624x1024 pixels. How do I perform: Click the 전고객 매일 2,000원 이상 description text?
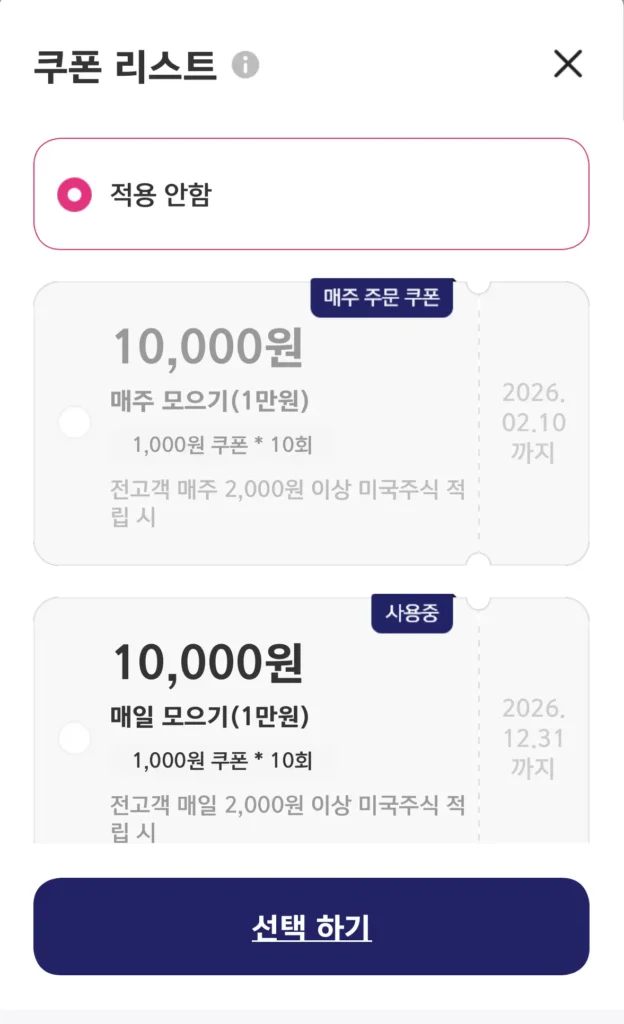[x=287, y=817]
